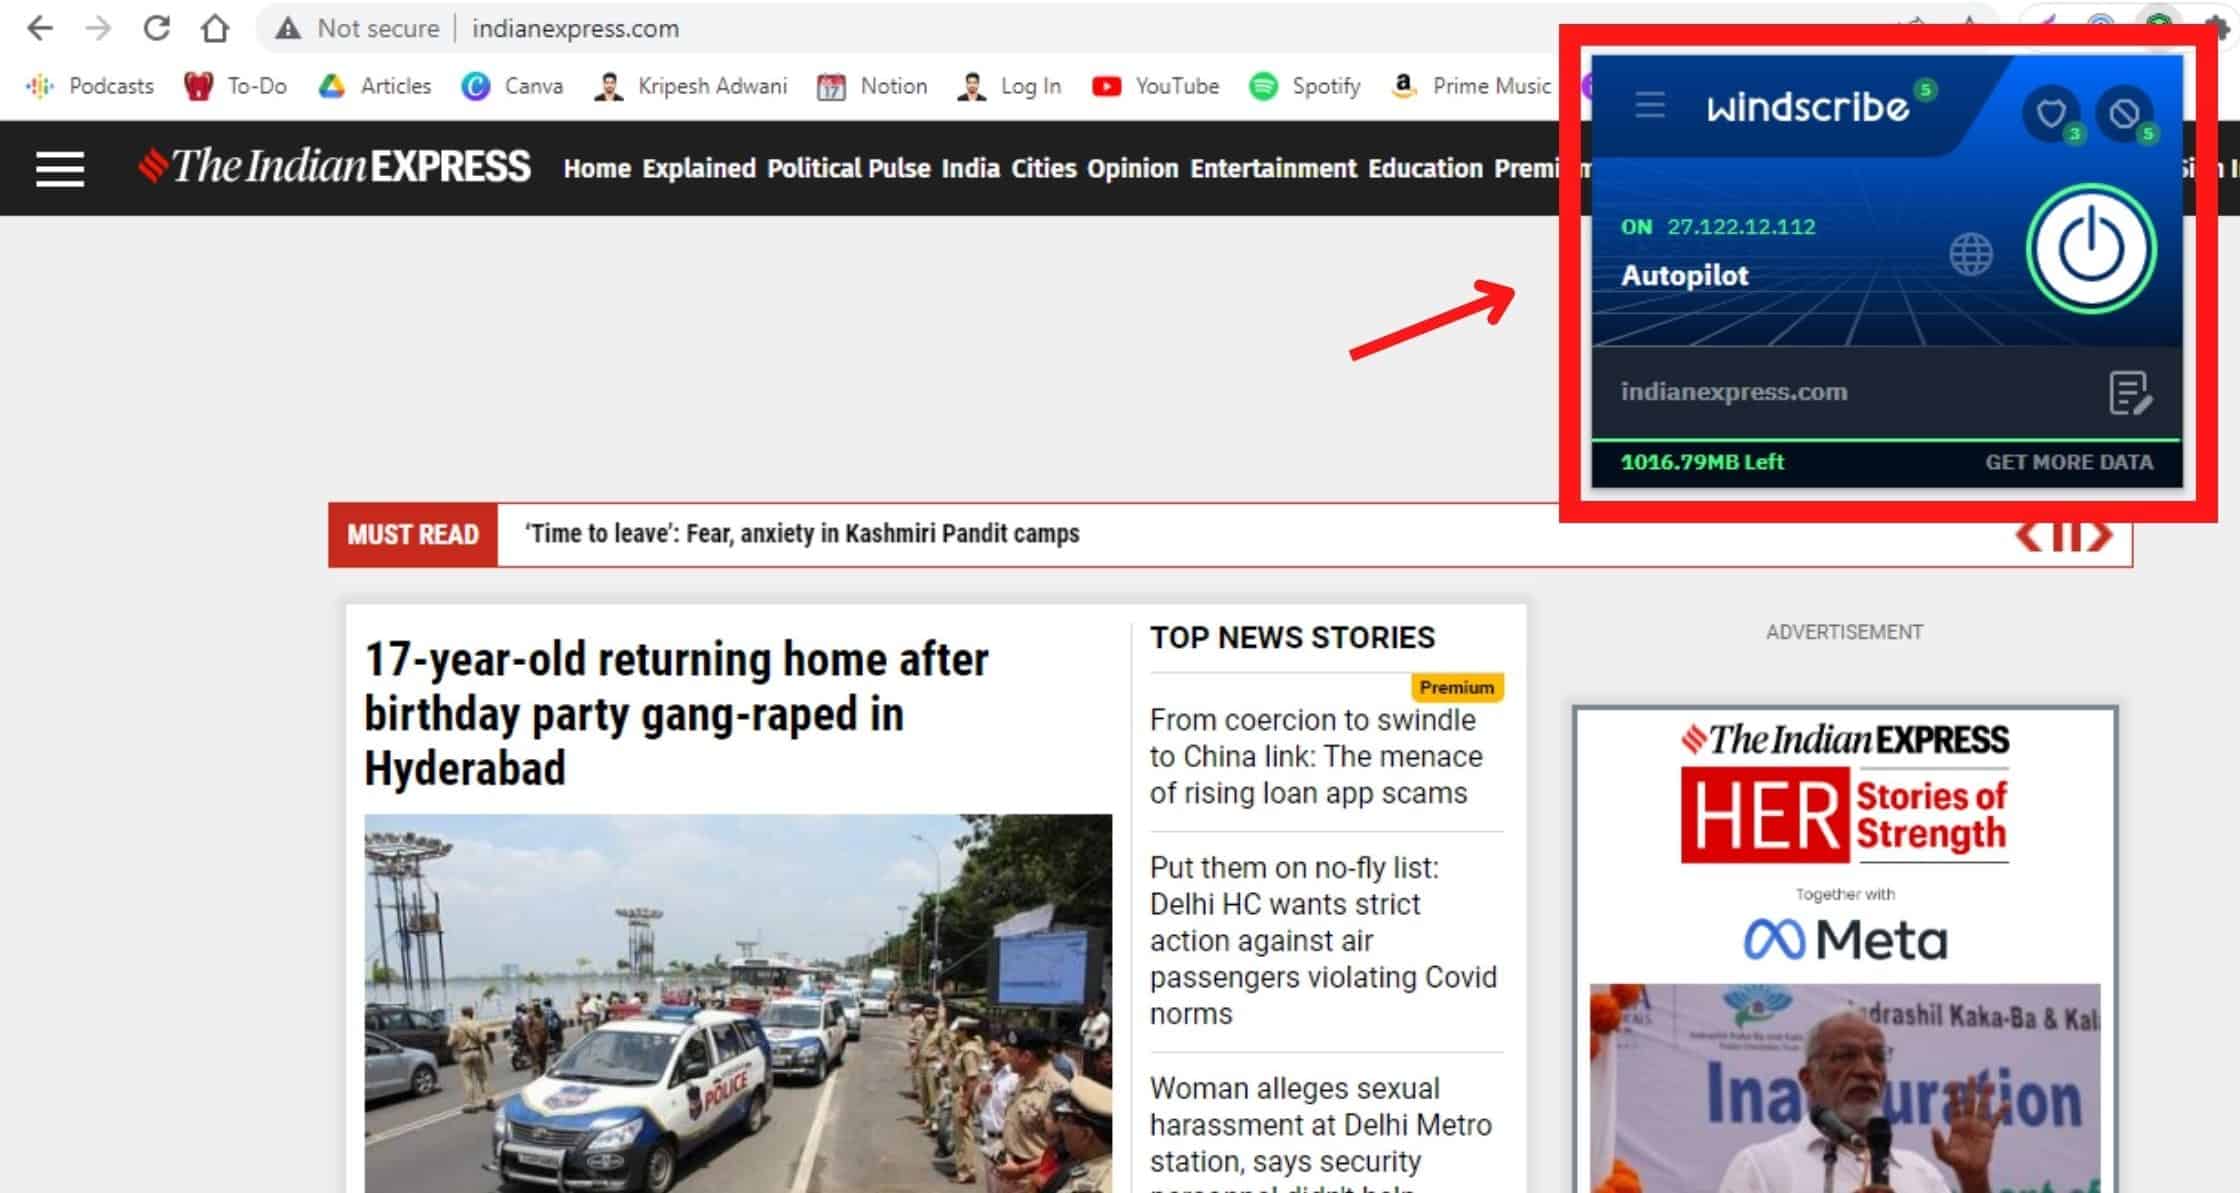Image resolution: width=2240 pixels, height=1193 pixels.
Task: Open location list via globe icon
Action: [x=1970, y=254]
